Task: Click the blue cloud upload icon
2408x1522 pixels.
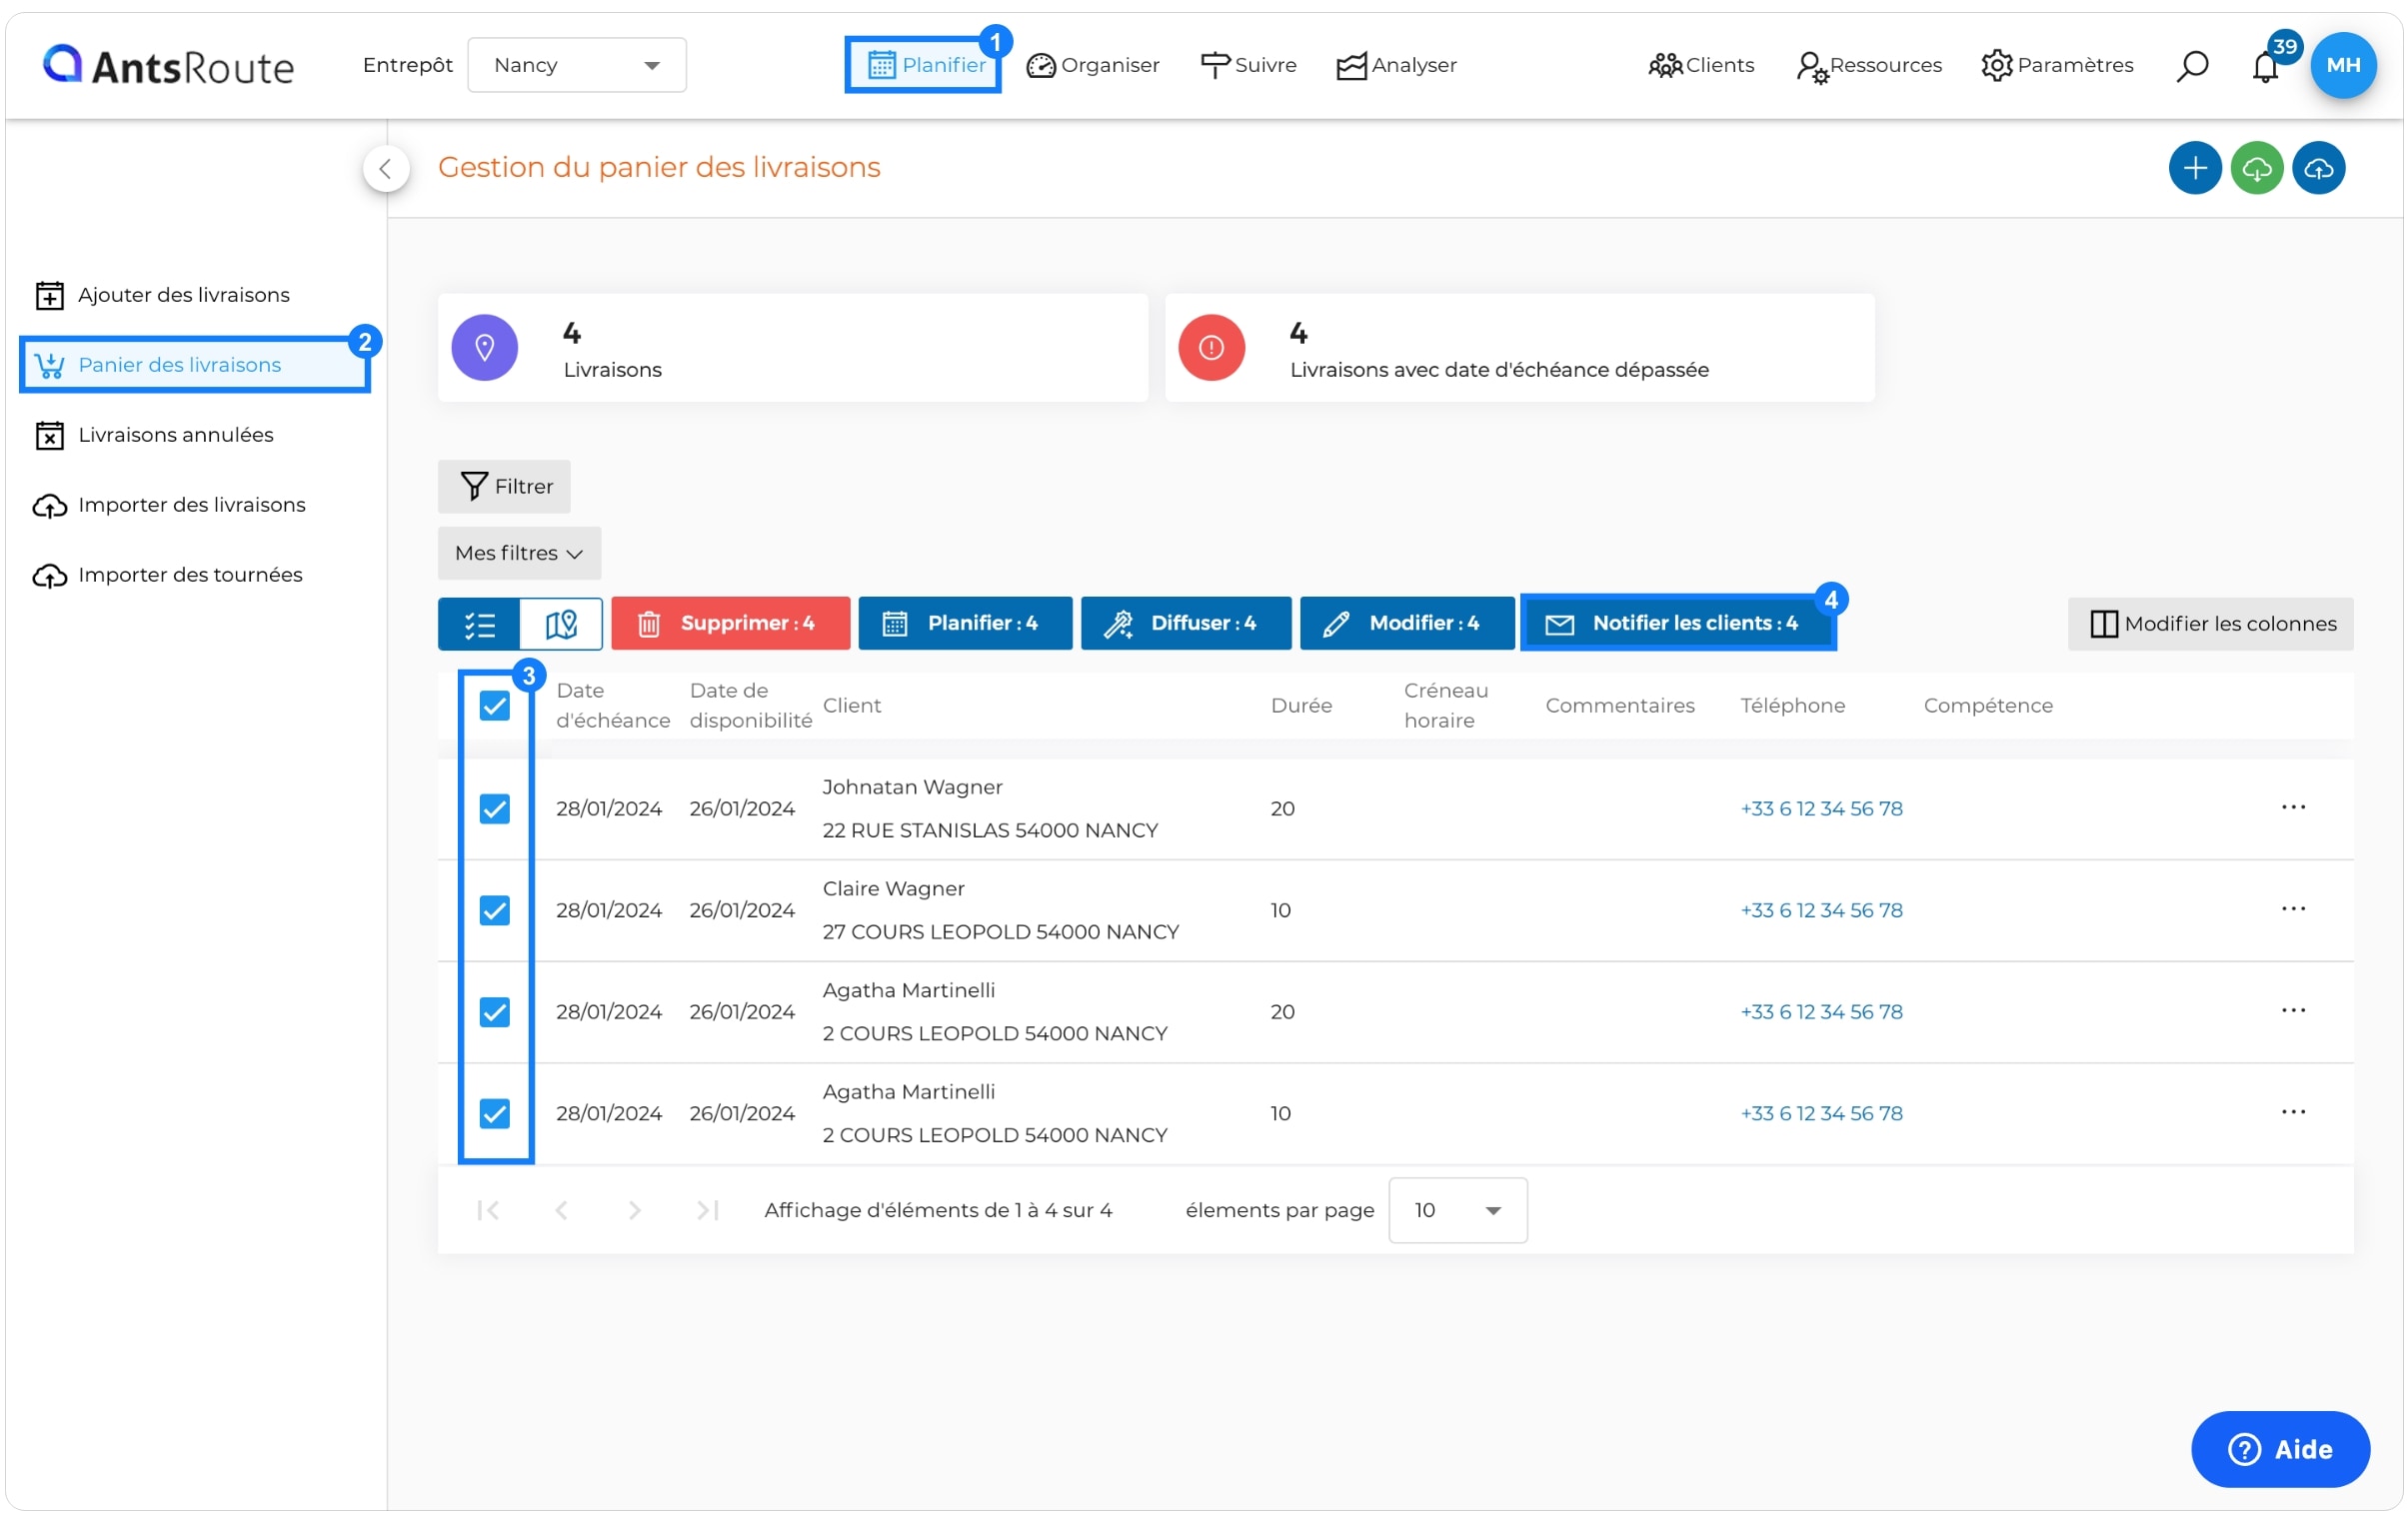Action: coord(2318,168)
